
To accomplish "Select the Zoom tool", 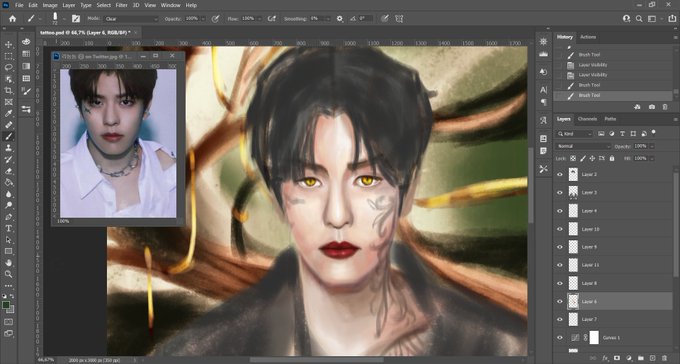I will click(x=8, y=274).
